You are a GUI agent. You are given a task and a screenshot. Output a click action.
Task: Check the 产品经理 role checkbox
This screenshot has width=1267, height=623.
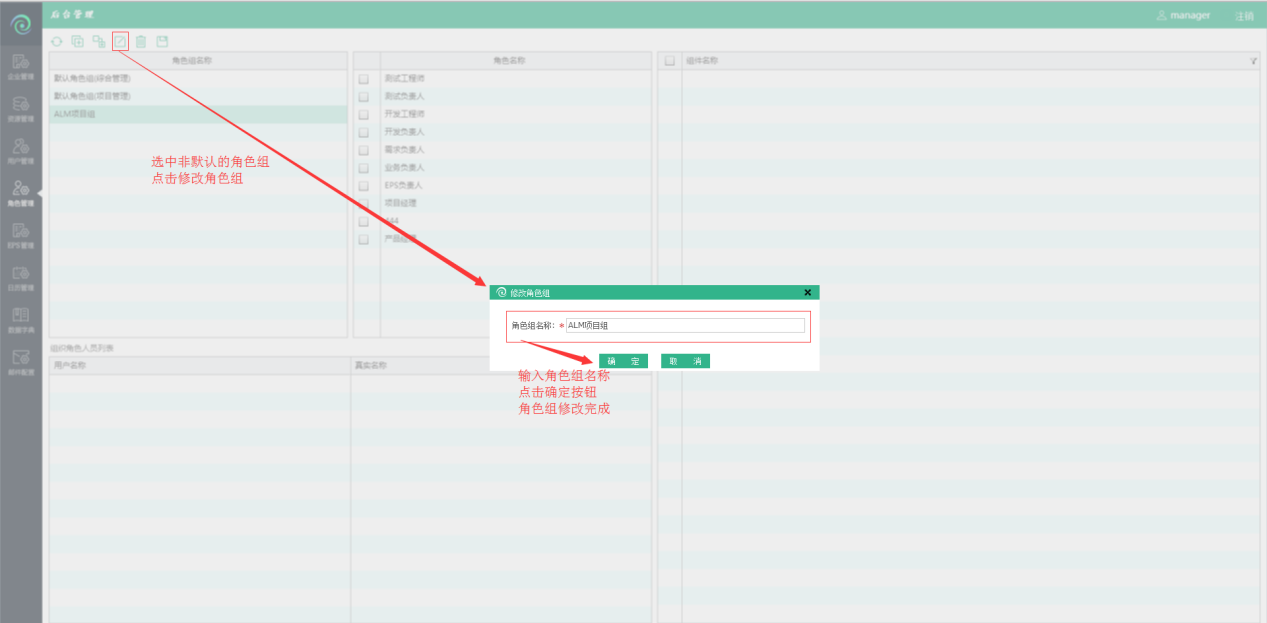pos(364,240)
